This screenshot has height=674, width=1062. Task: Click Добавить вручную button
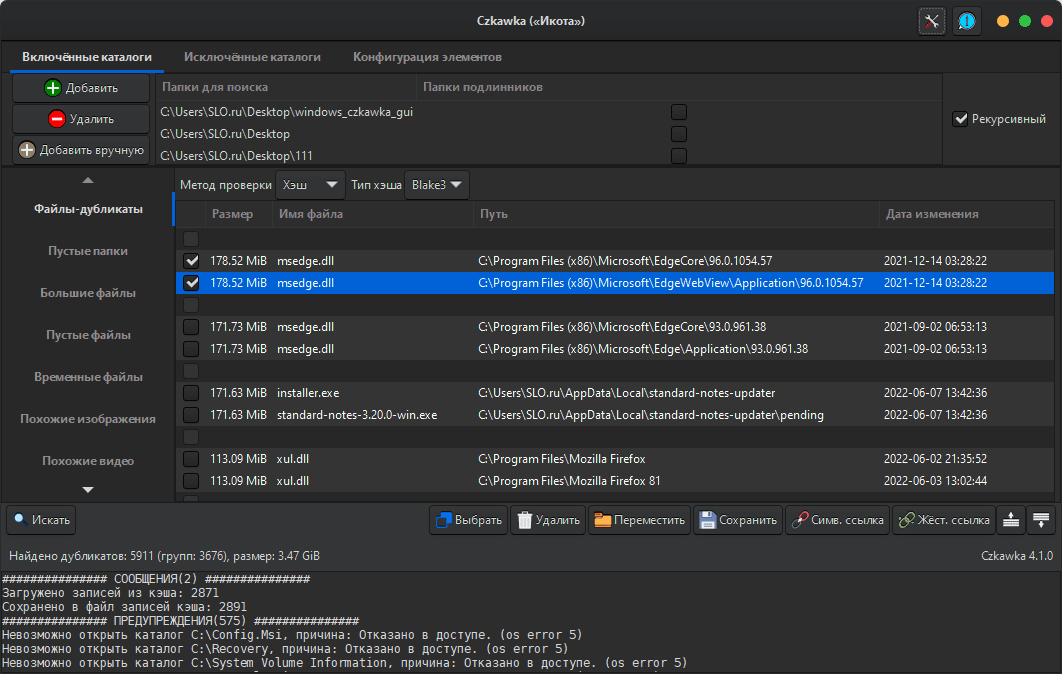coord(81,150)
